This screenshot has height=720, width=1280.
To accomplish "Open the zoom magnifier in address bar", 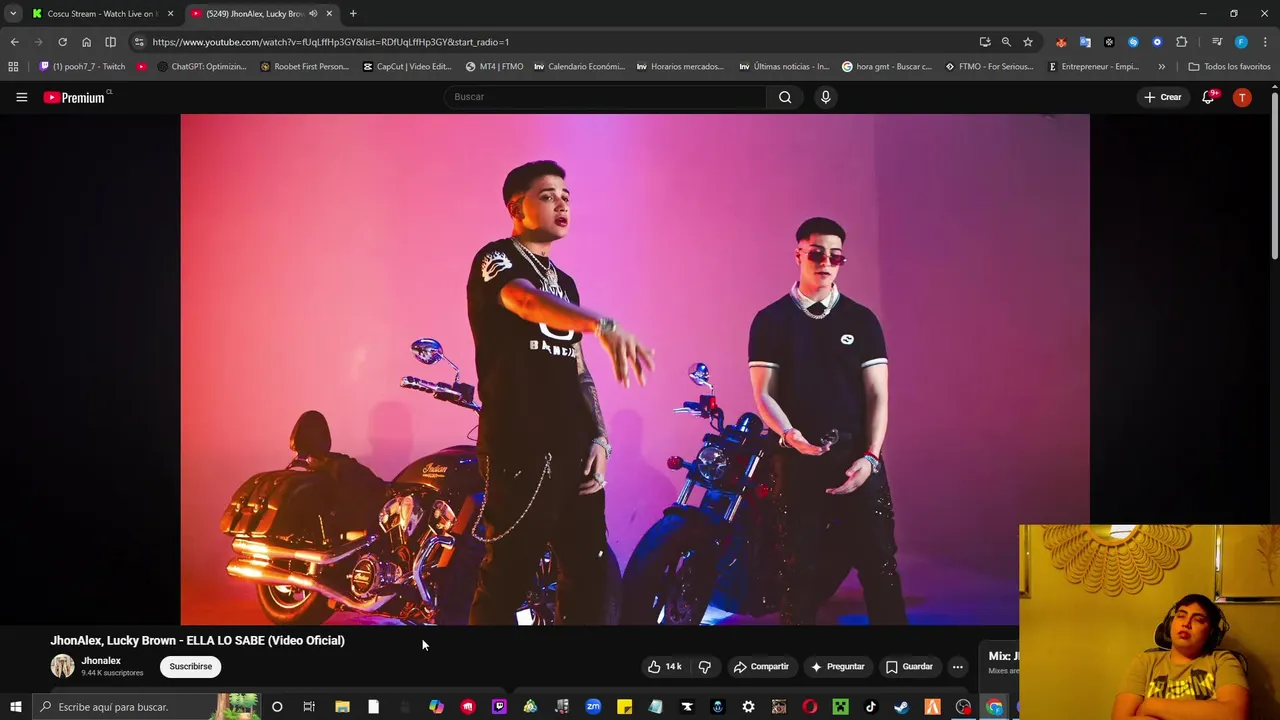I will (1006, 42).
